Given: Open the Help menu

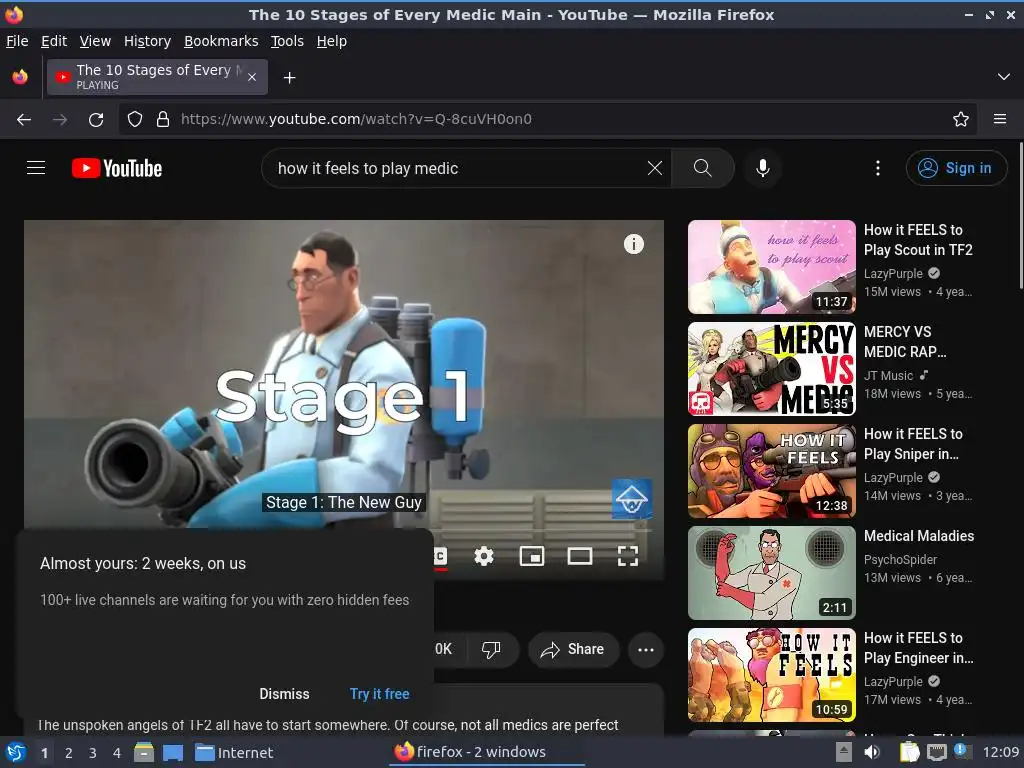Looking at the screenshot, I should [x=332, y=41].
